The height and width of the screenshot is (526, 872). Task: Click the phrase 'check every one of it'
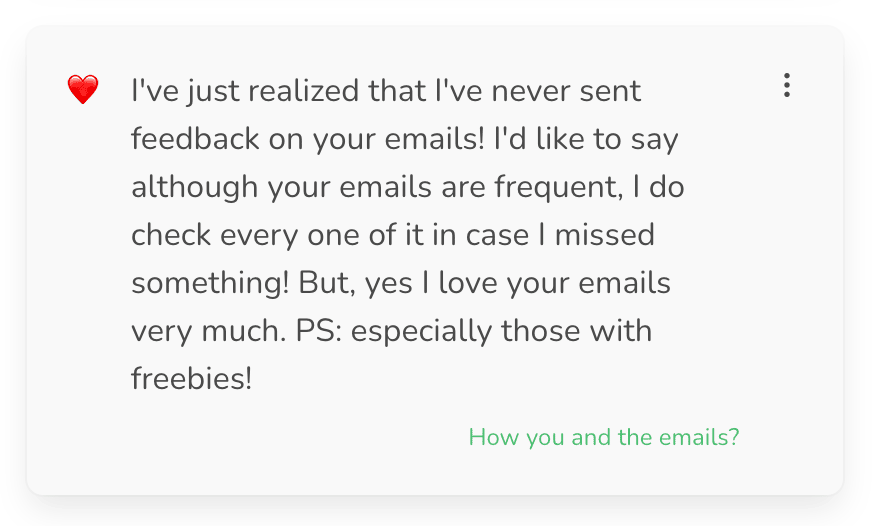tap(278, 235)
